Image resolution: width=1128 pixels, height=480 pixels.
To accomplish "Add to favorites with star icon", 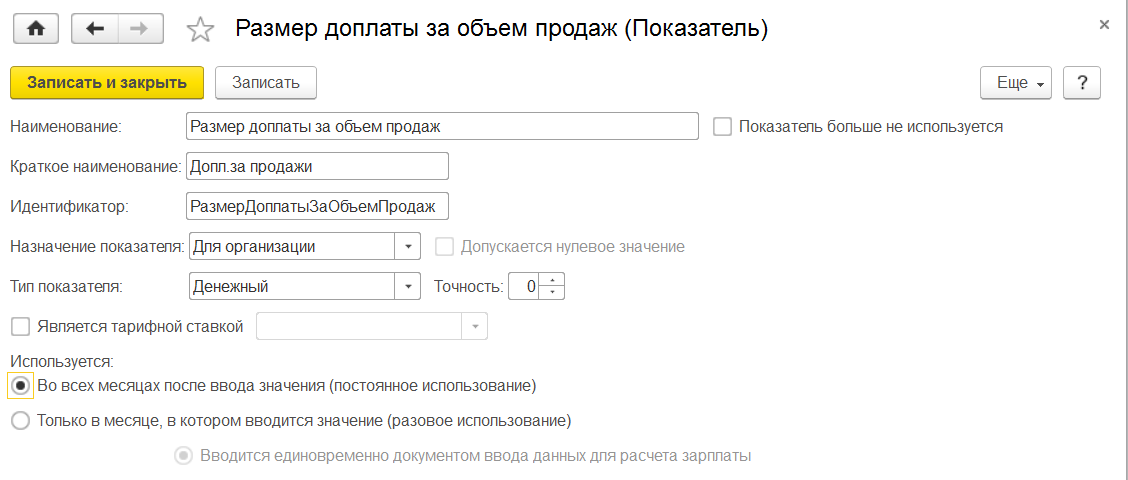I will tap(201, 30).
